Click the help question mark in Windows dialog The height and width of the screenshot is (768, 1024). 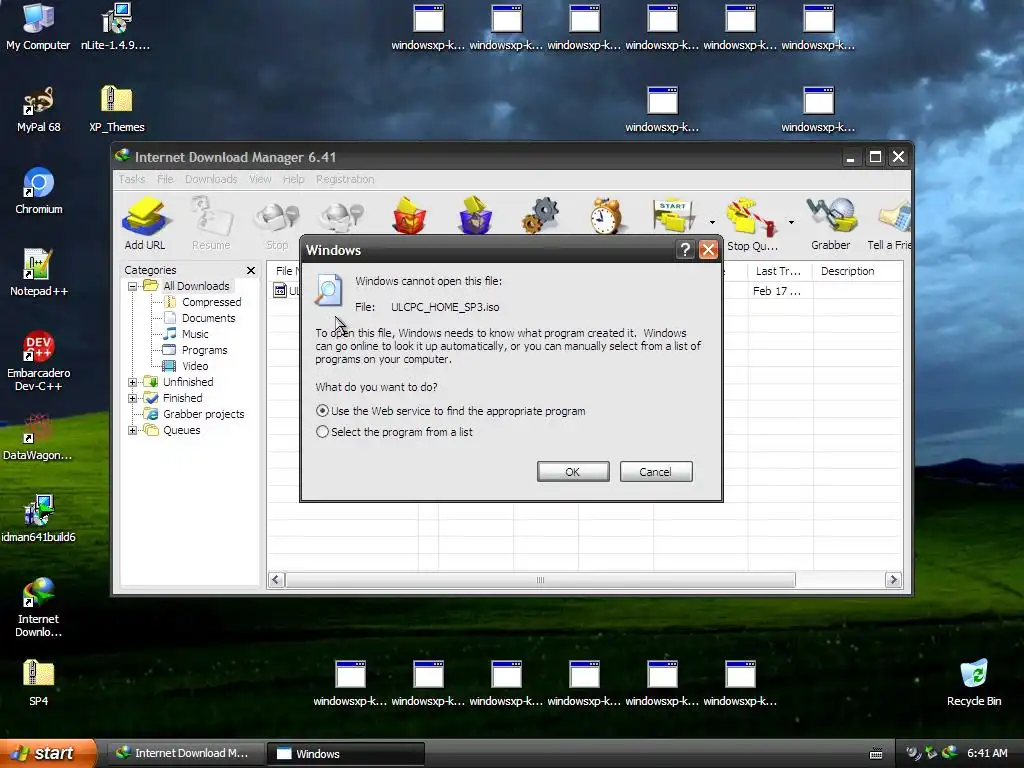[x=684, y=249]
